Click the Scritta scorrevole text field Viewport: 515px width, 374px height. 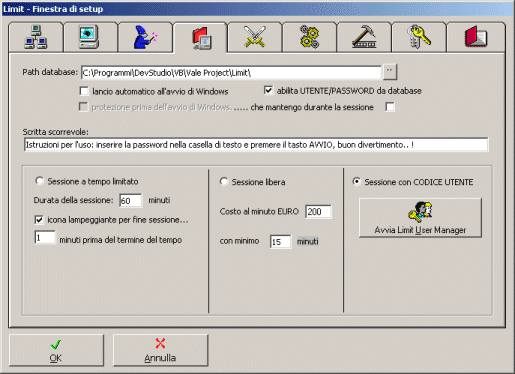click(x=256, y=145)
